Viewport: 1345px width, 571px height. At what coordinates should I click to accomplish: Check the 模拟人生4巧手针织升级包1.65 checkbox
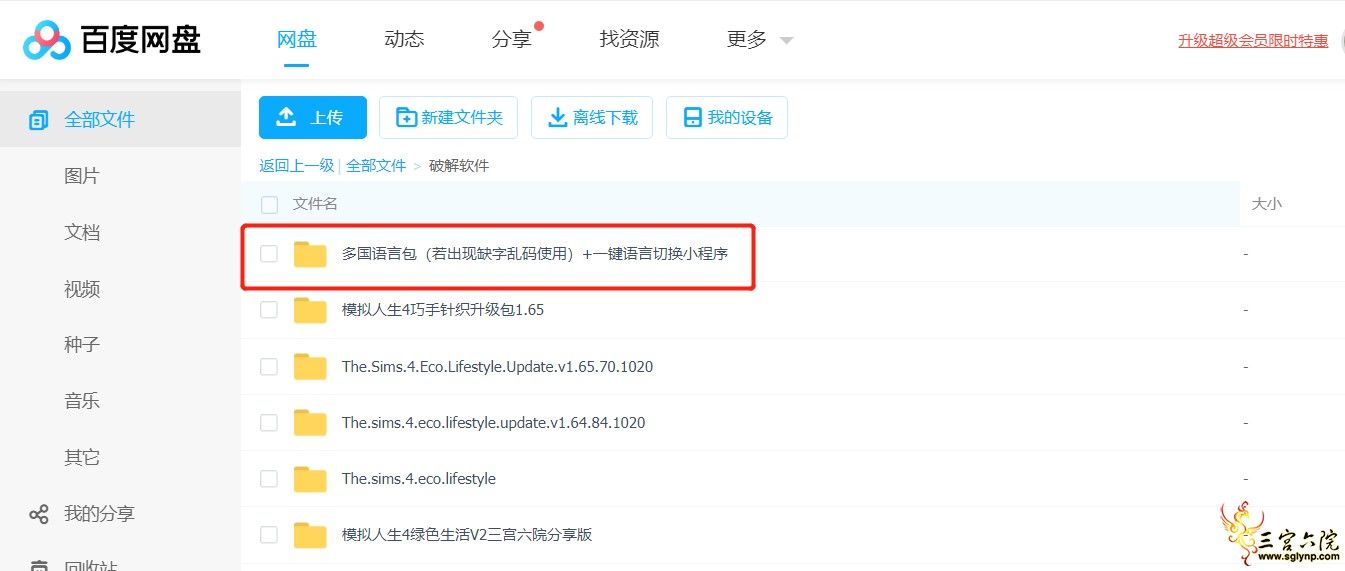click(269, 310)
